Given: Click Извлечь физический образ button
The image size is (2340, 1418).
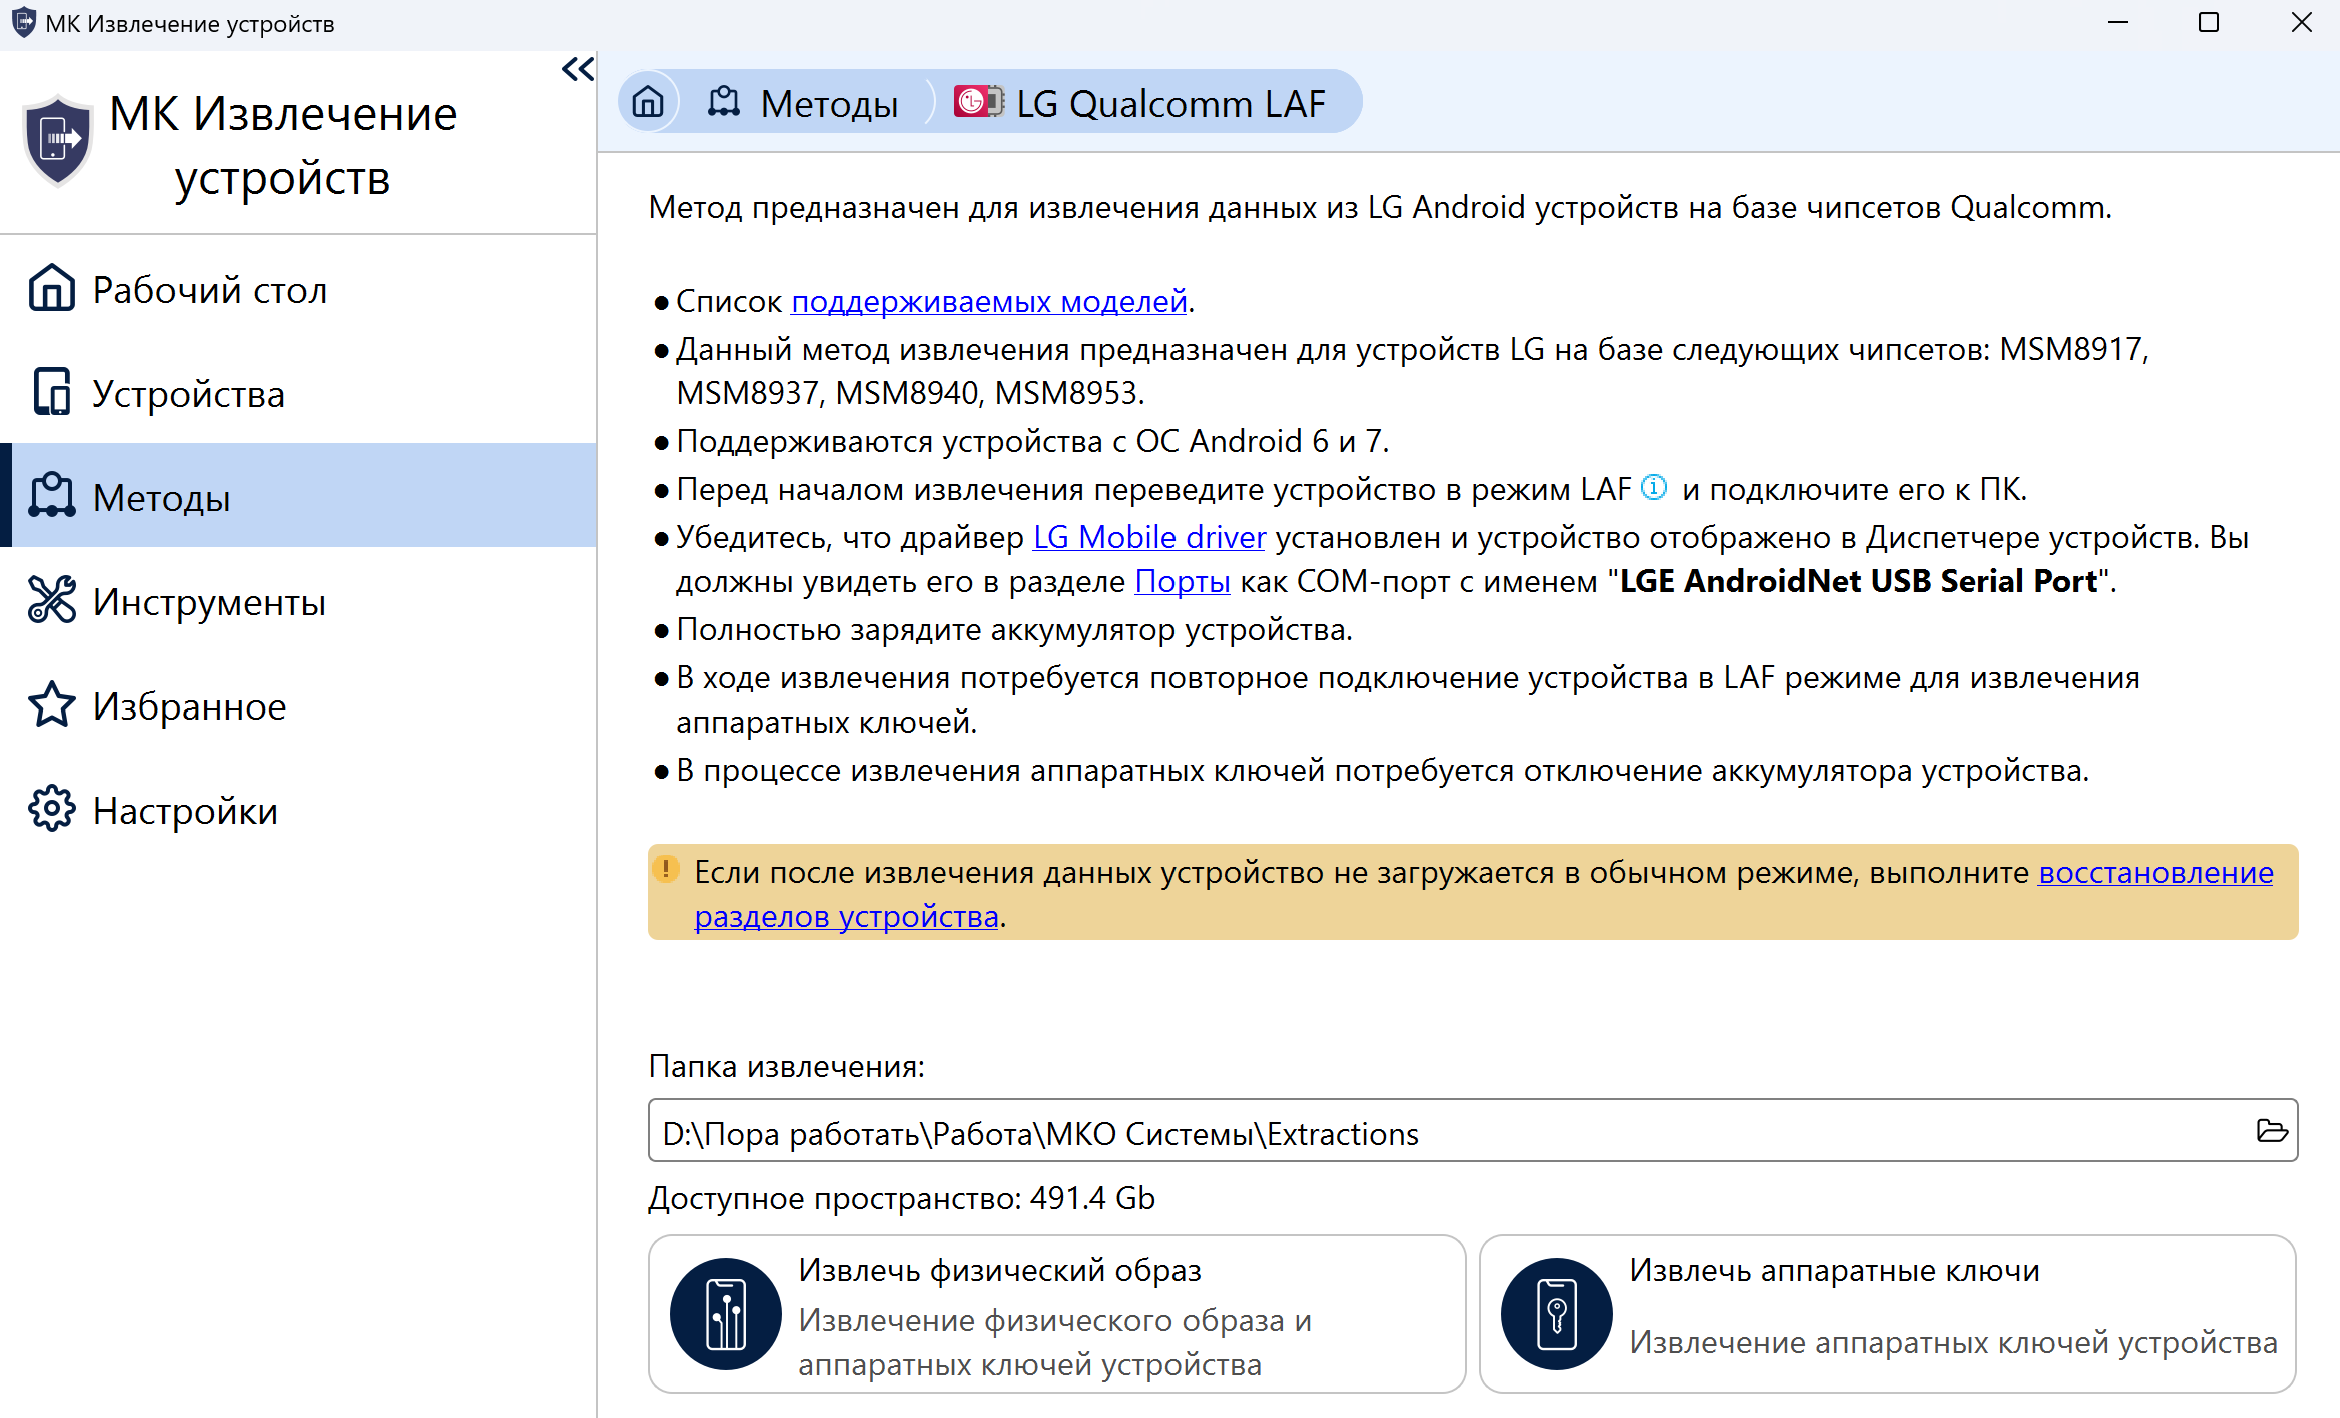Looking at the screenshot, I should (1057, 1314).
